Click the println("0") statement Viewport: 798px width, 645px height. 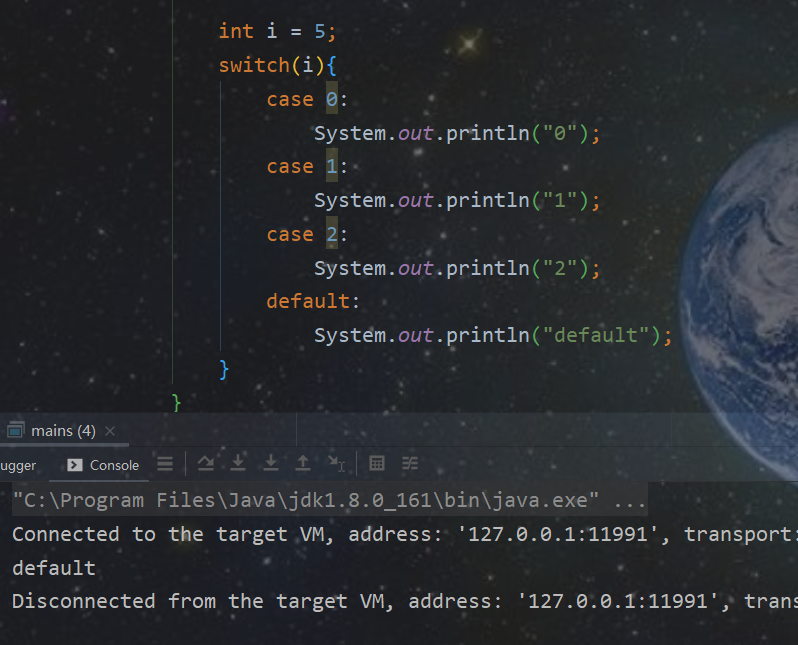point(457,133)
